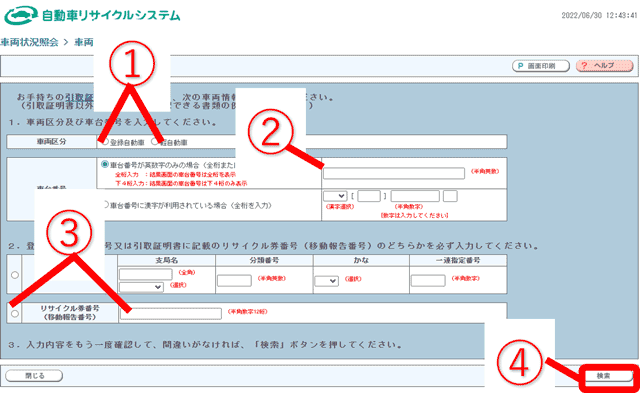
Task: Click the 一連指定番号 input field
Action: [x=428, y=280]
